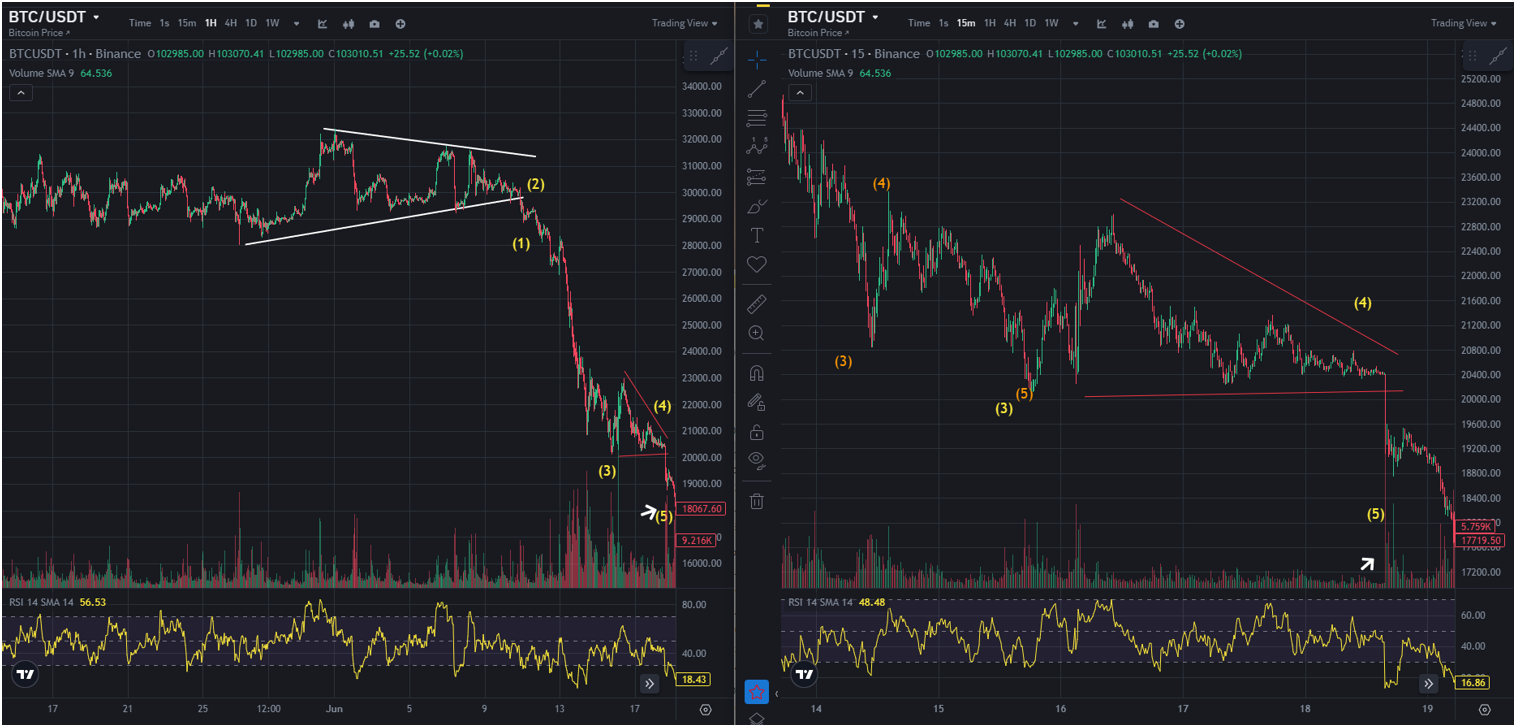Take a snapshot with the right chart camera icon
This screenshot has height=725, width=1516.
coord(1154,23)
